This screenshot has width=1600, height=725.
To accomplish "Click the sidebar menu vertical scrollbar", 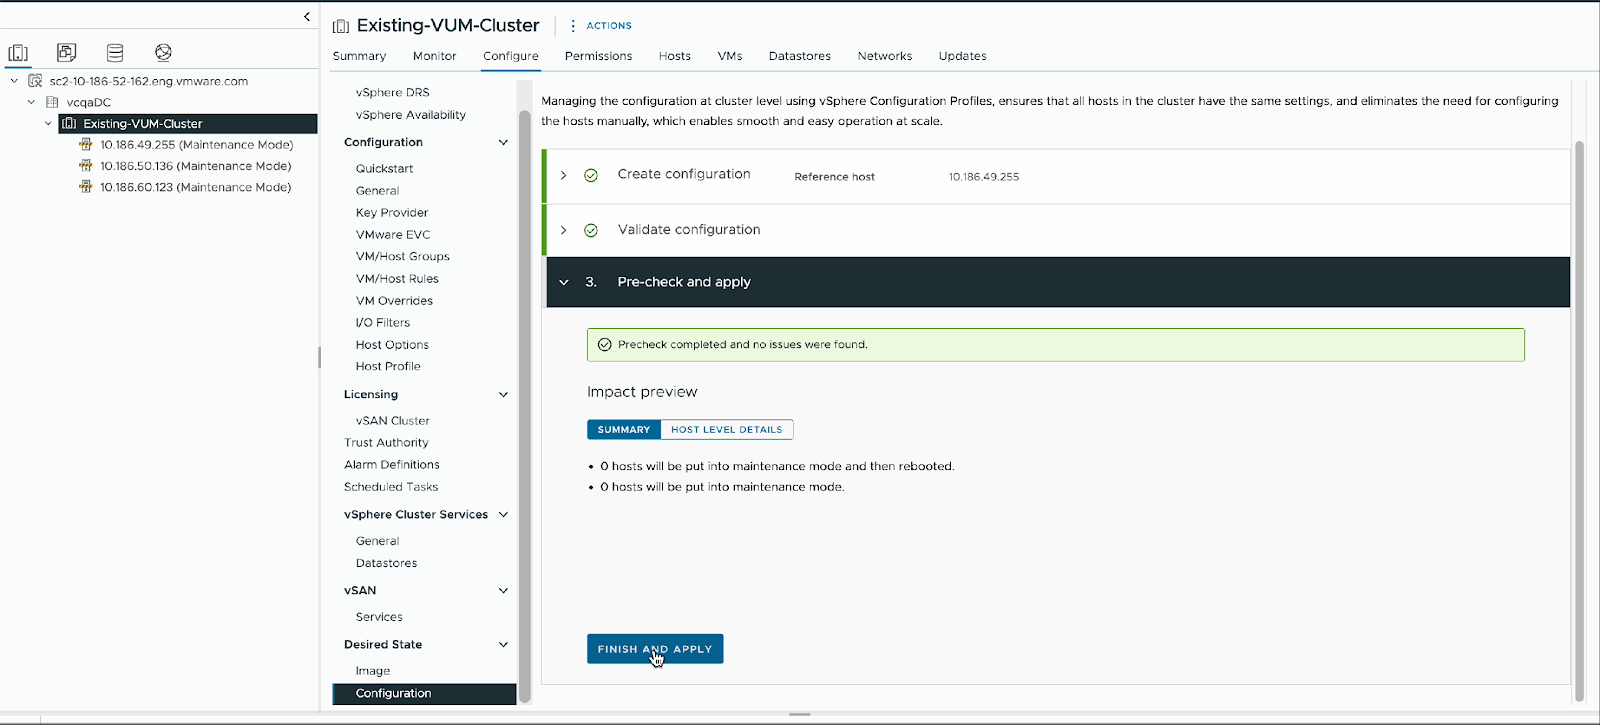I will (x=525, y=405).
